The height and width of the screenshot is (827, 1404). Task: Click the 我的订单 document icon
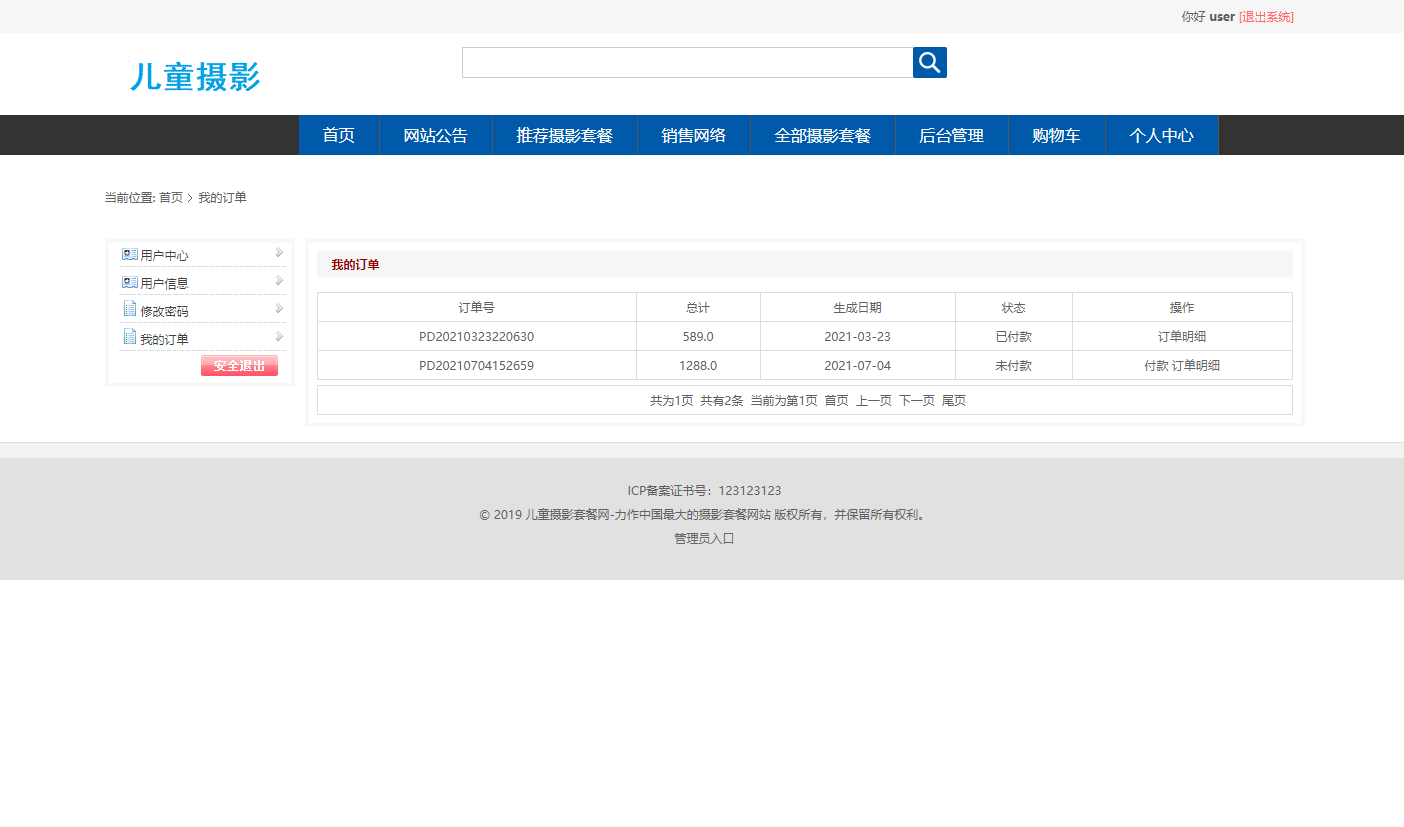point(130,338)
